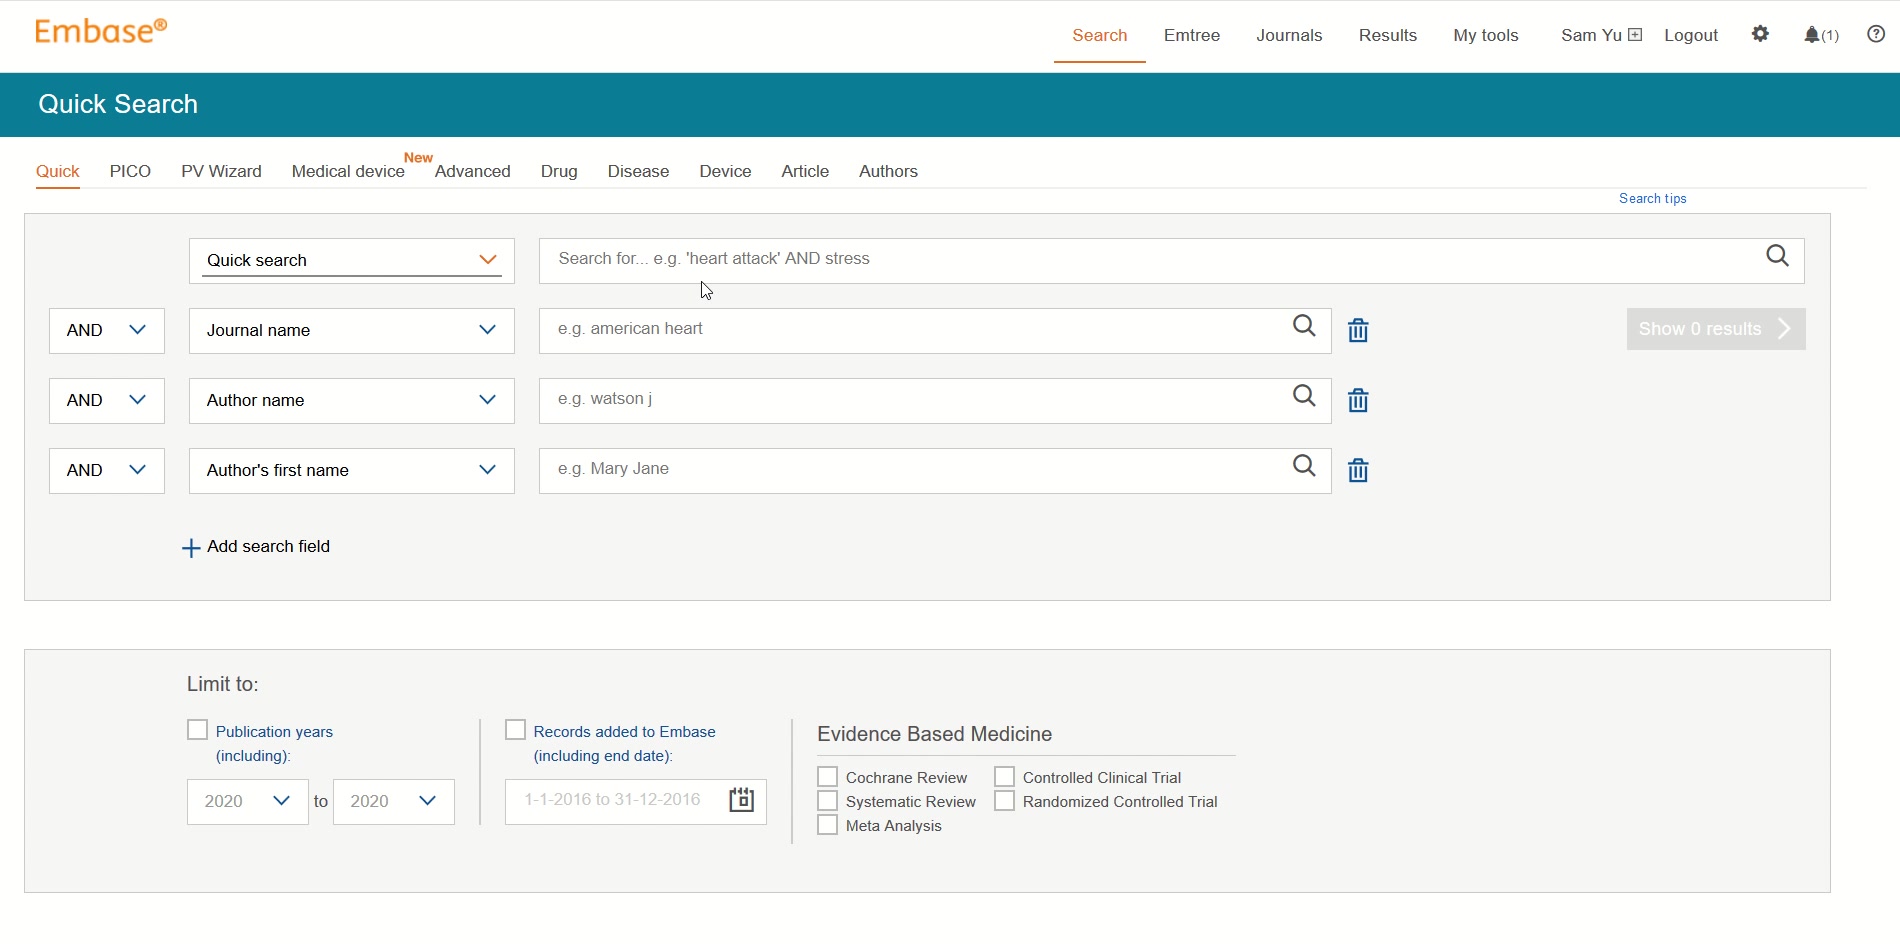
Task: Open Author's first name field dropdown
Action: pyautogui.click(x=352, y=471)
